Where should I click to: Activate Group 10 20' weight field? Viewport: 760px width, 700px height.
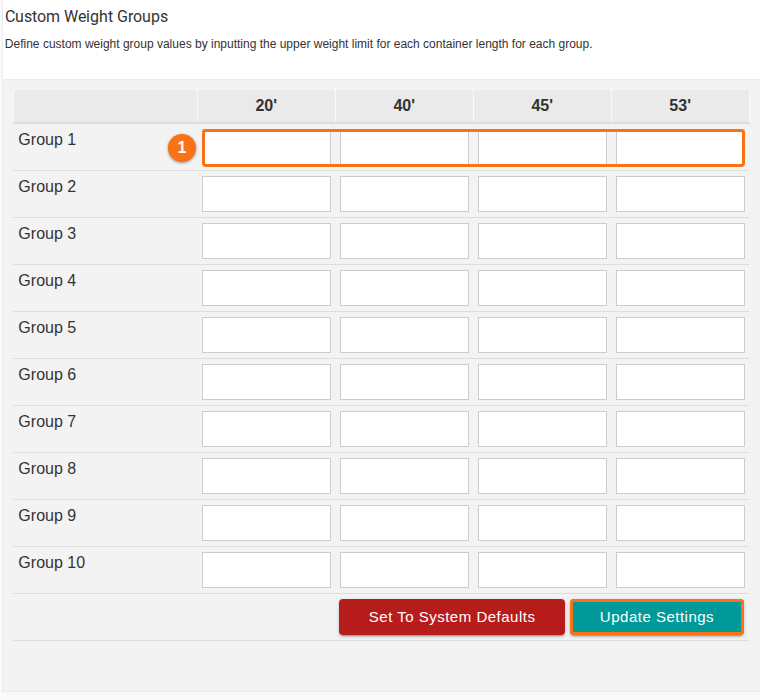click(267, 570)
